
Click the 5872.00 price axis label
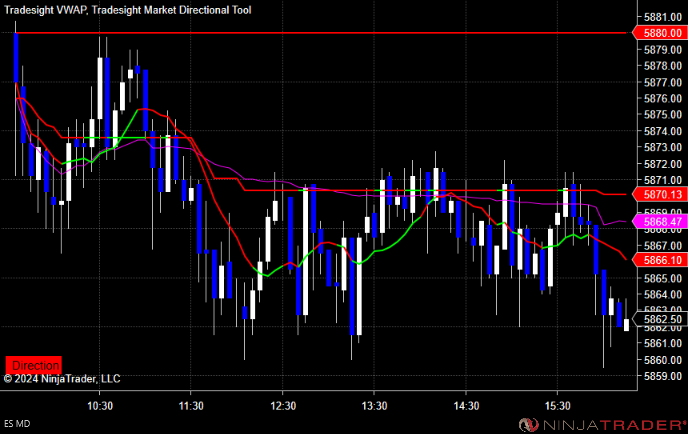coord(663,163)
